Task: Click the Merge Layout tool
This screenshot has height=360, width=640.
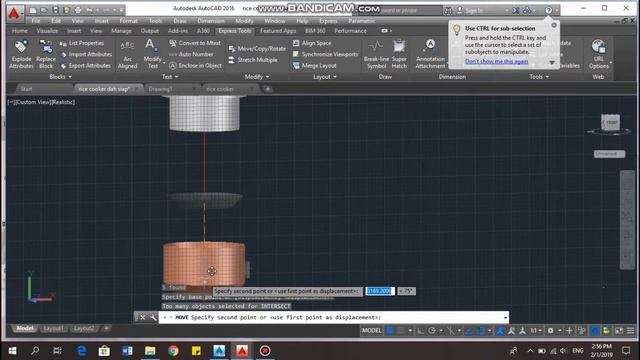Action: (x=314, y=66)
